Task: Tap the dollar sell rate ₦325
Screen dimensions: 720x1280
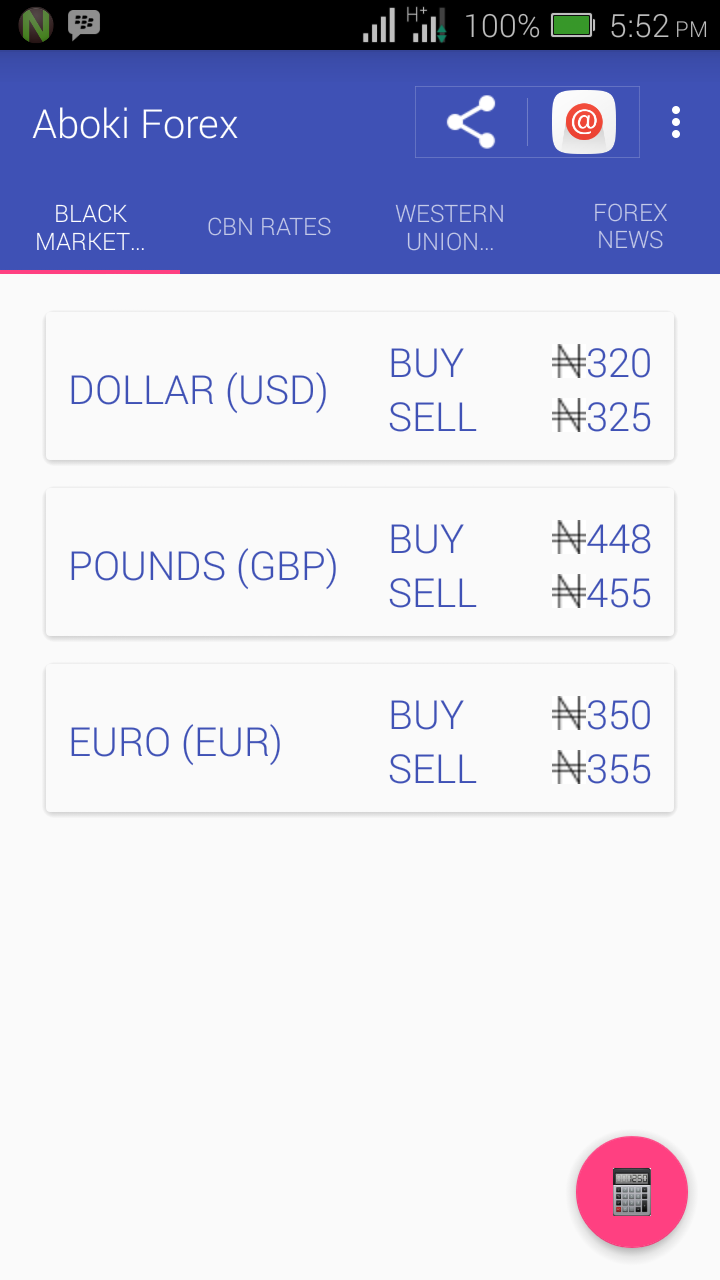Action: pos(602,417)
